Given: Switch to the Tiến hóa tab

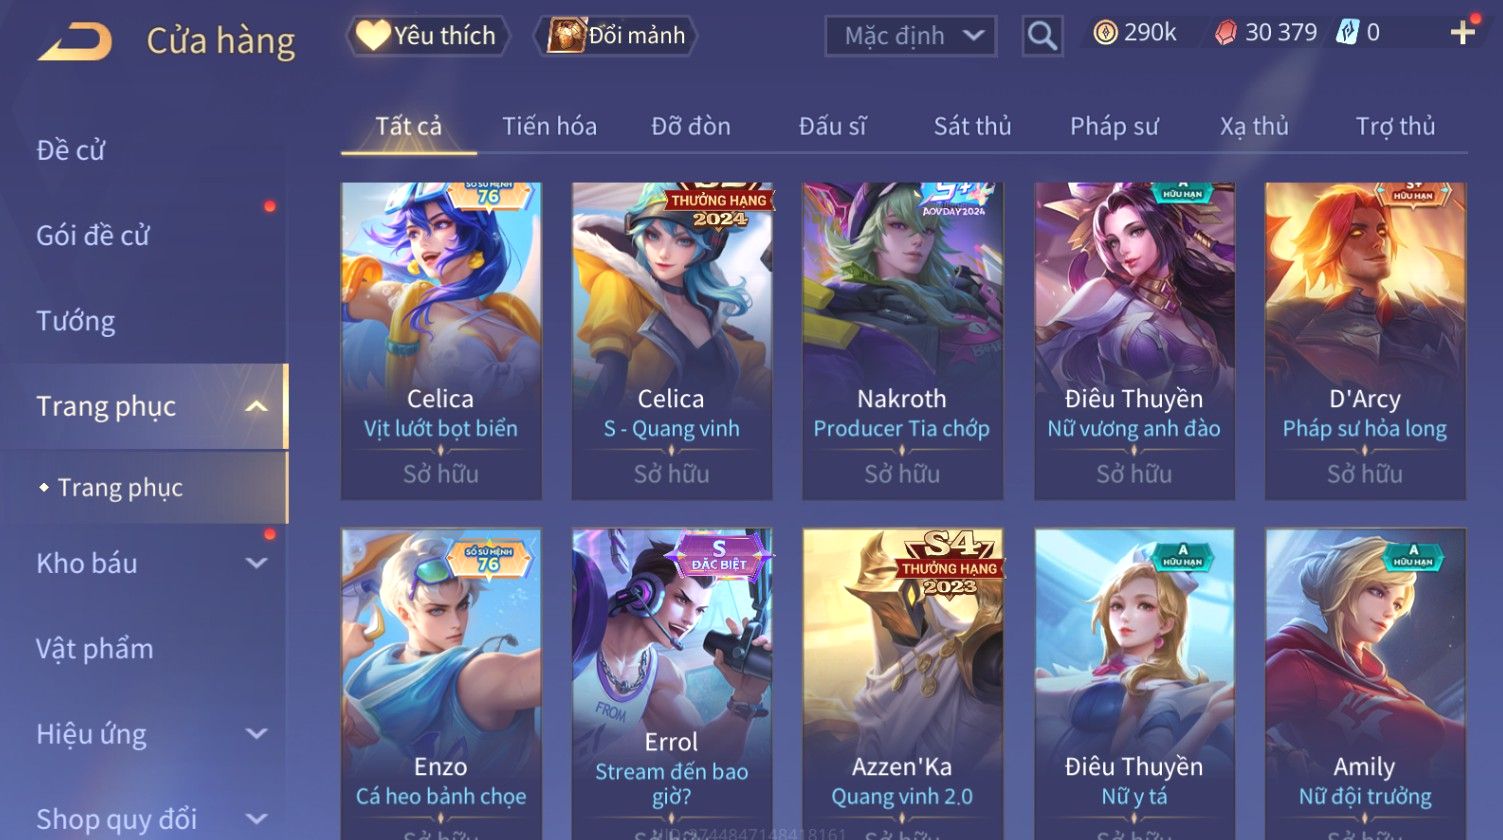Looking at the screenshot, I should pyautogui.click(x=549, y=126).
